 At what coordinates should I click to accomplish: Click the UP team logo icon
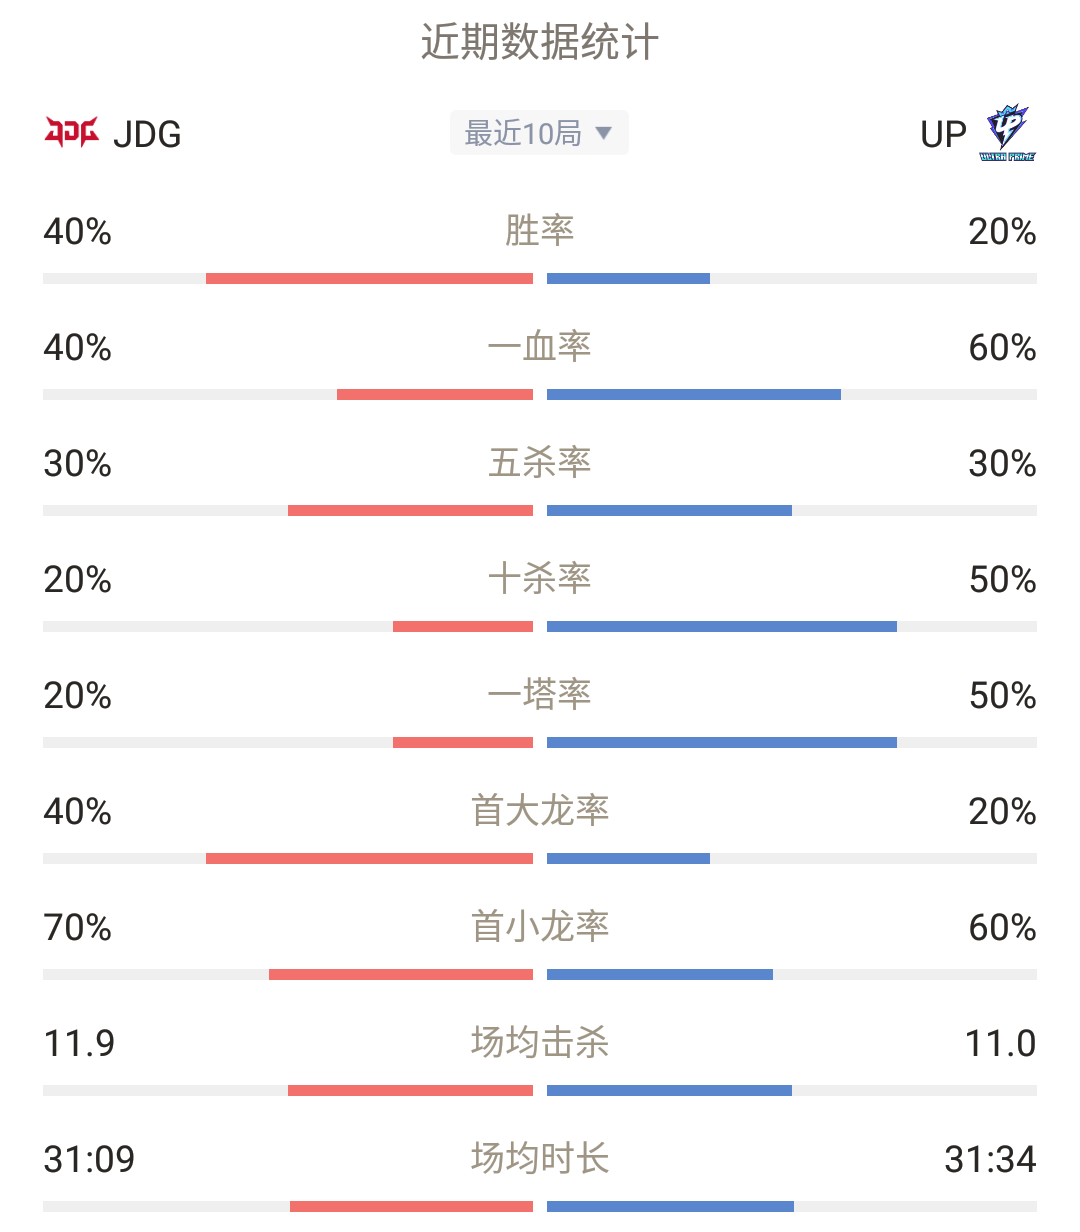pos(1007,133)
